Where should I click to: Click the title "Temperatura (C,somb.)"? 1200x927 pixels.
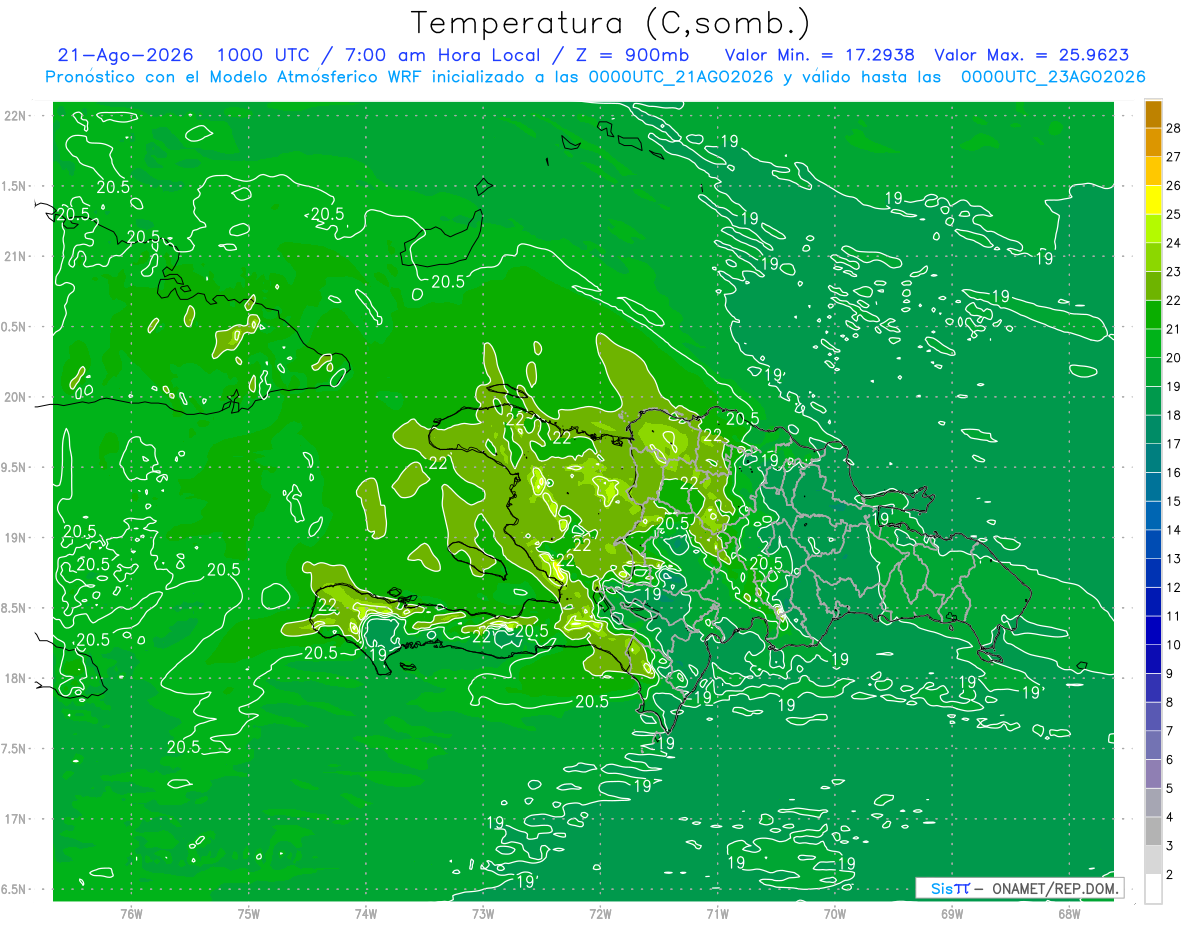tap(610, 23)
